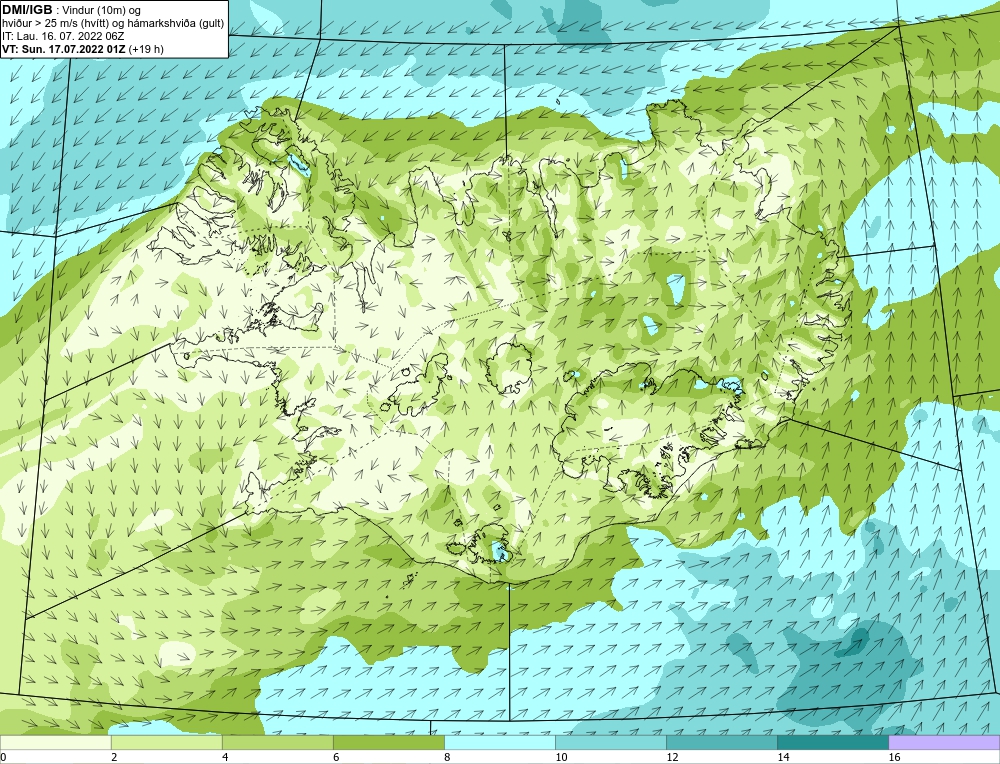
Task: Click the 14–16 m/s dark teal swatch
Action: (832, 742)
